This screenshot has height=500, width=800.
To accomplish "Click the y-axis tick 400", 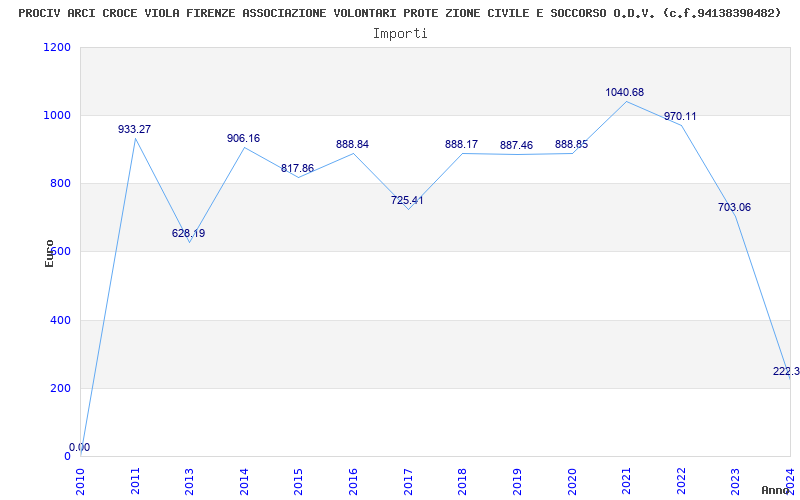I will [x=61, y=320].
